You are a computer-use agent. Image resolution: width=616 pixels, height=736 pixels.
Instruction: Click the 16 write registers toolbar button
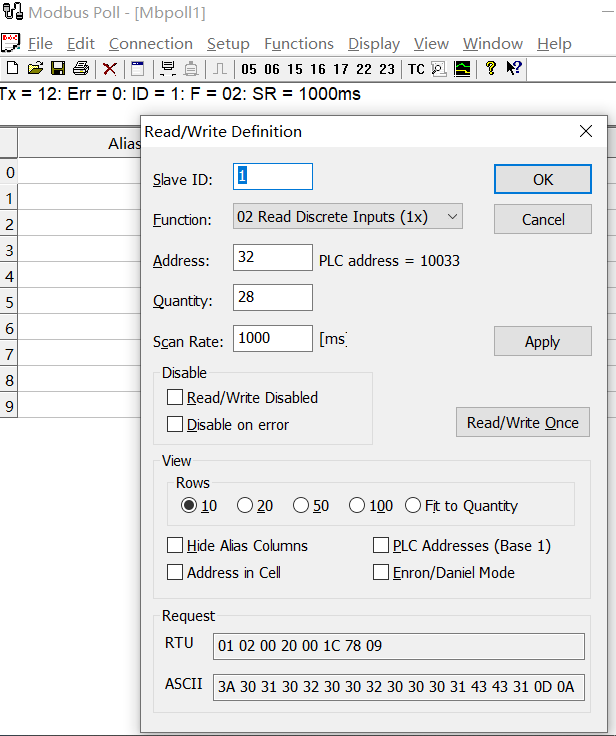tap(318, 69)
